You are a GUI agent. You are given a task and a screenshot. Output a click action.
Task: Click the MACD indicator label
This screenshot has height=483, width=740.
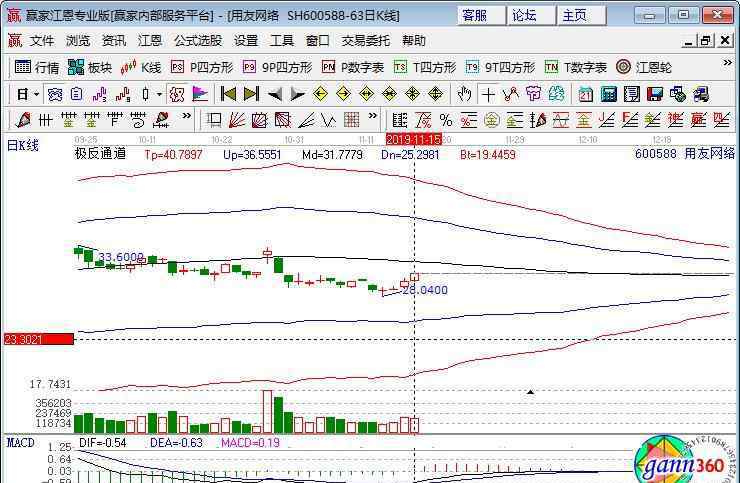20,442
